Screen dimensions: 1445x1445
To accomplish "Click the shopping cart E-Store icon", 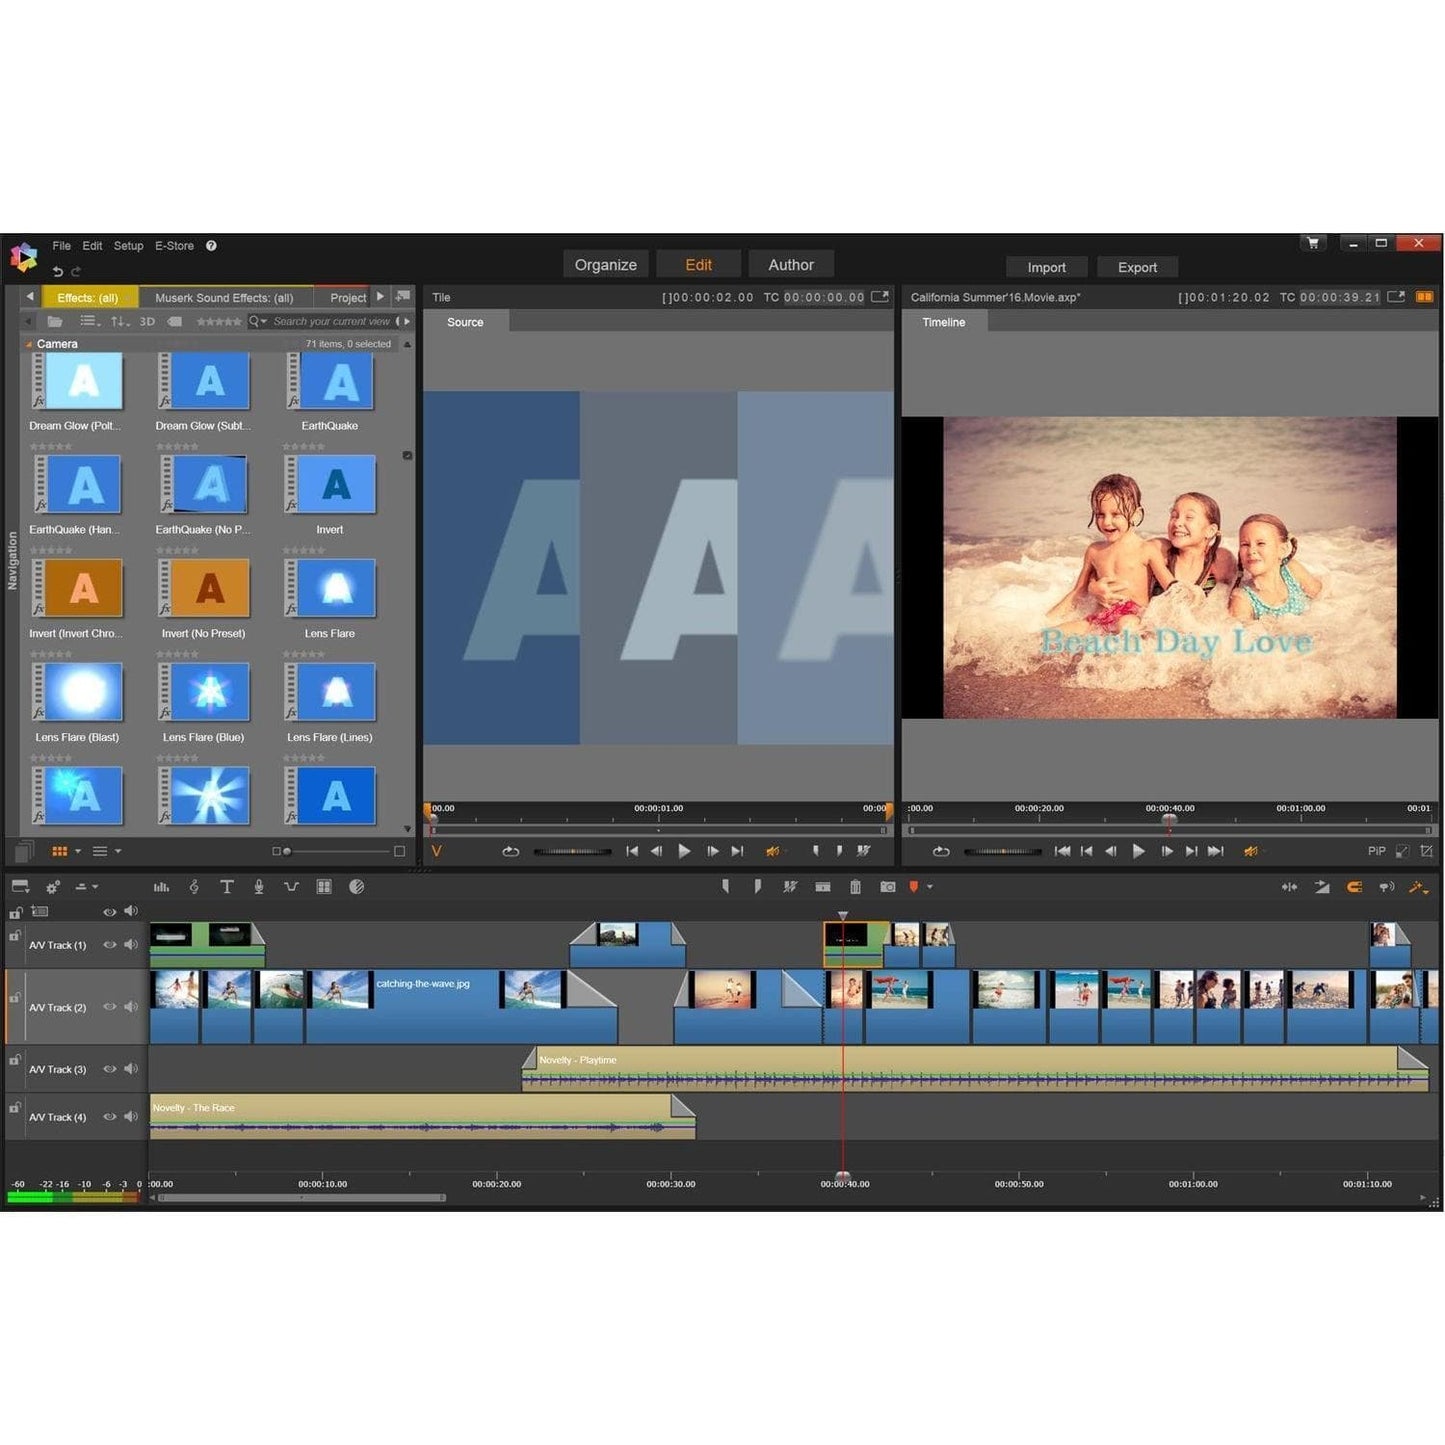I will [x=1312, y=242].
